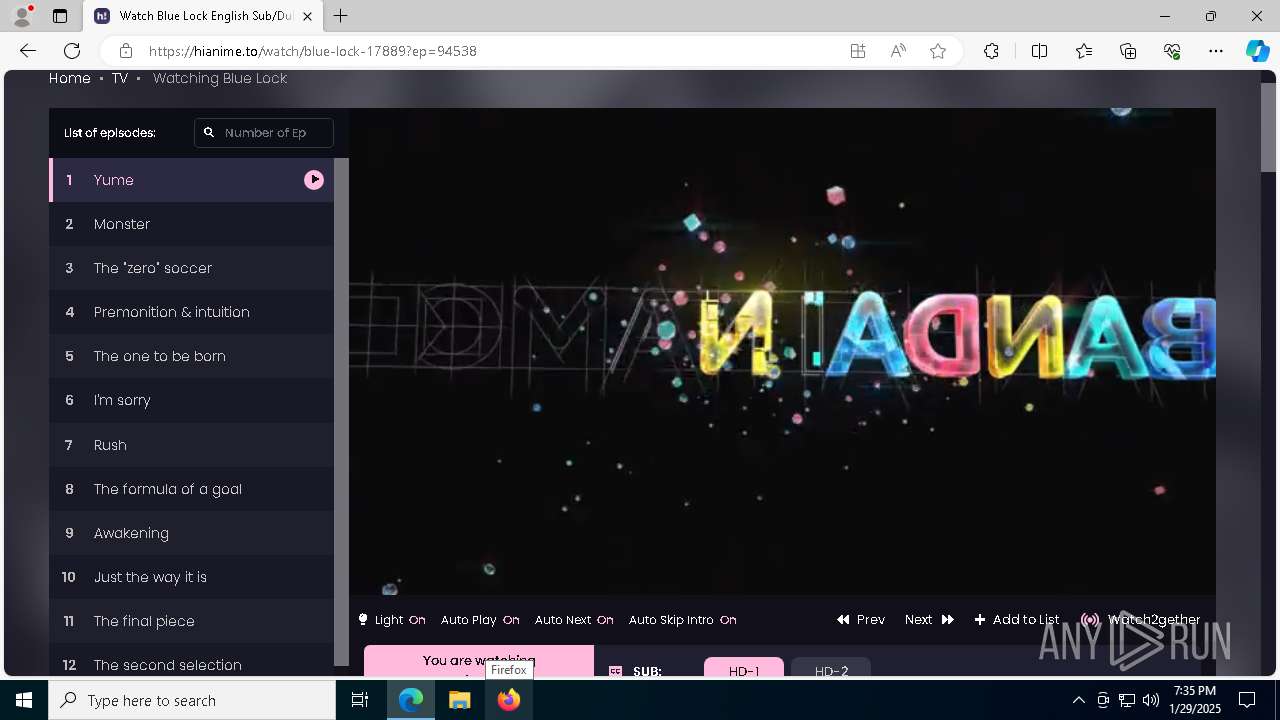The width and height of the screenshot is (1280, 720).
Task: Open Microsoft Edge from taskbar
Action: [411, 700]
